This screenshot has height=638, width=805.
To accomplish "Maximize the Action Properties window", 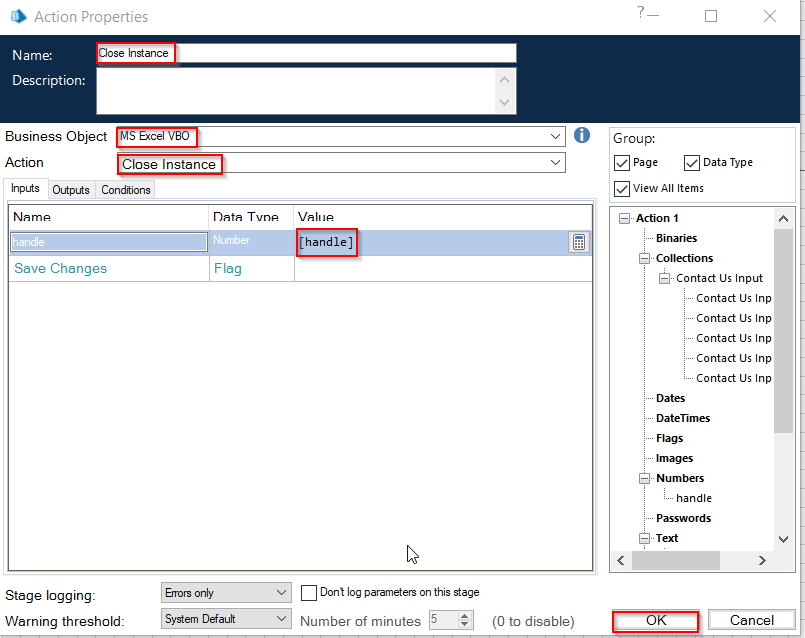I will tap(711, 16).
